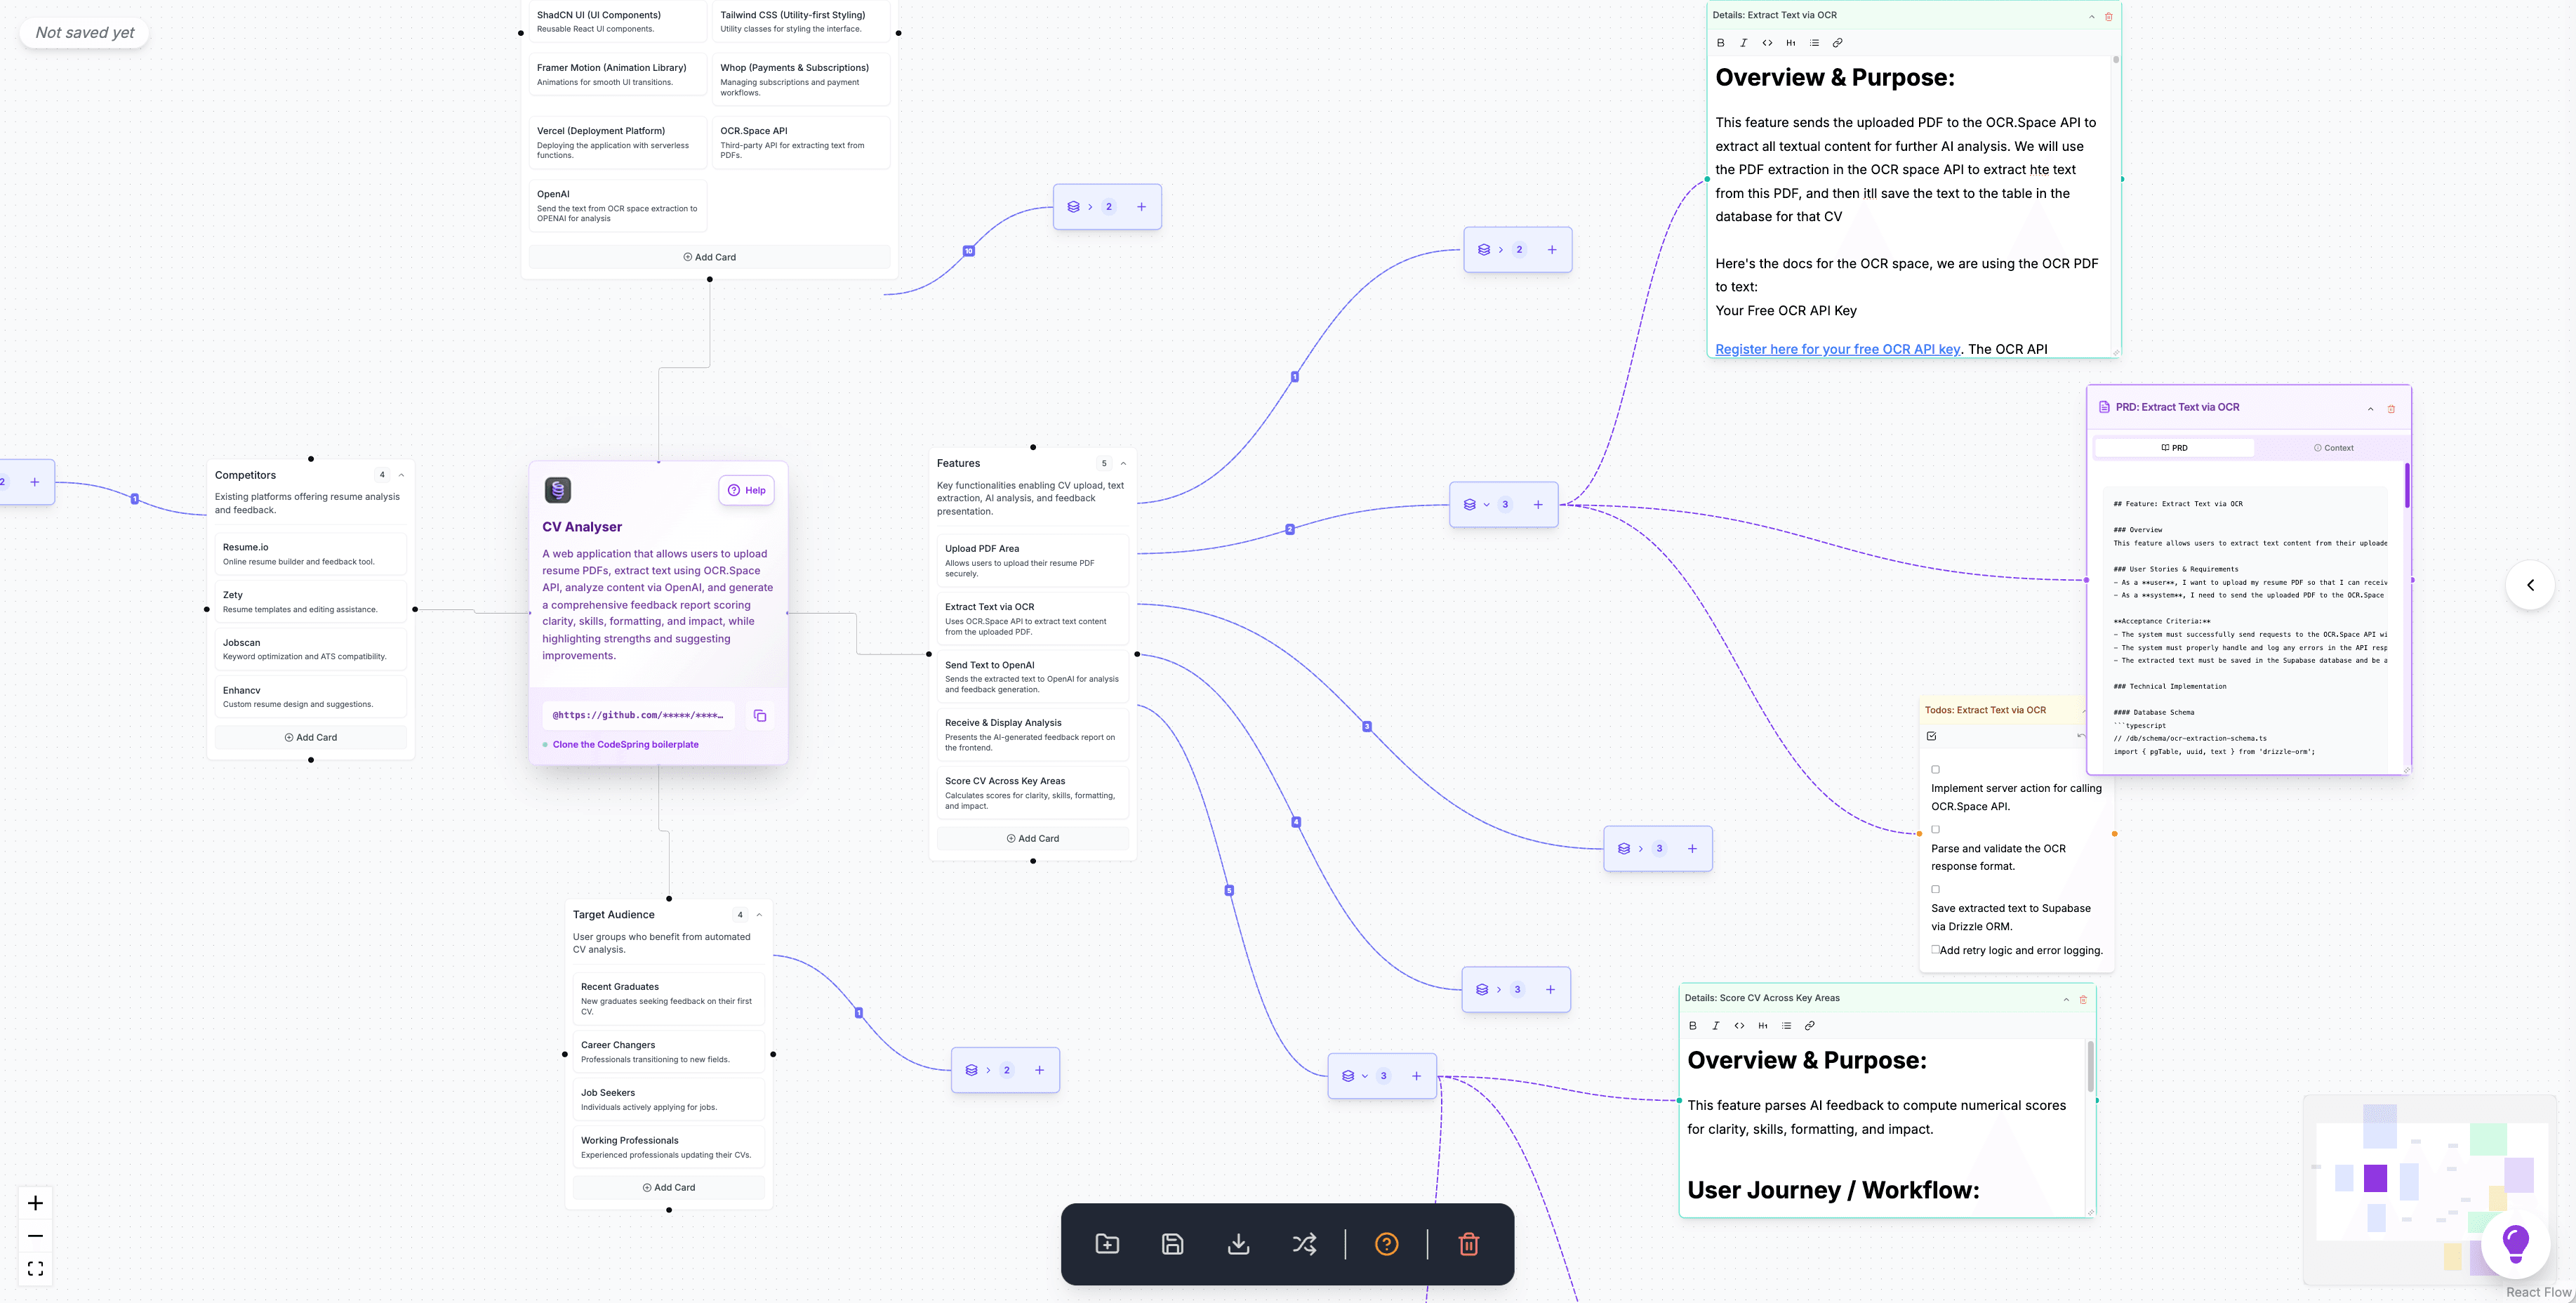Click the shuffle layout icon in bottom toolbar
Image resolution: width=2576 pixels, height=1303 pixels.
tap(1304, 1244)
